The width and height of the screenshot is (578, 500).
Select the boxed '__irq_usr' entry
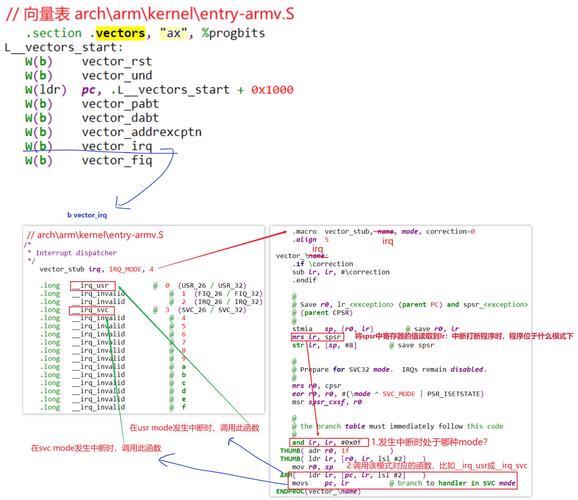93,286
